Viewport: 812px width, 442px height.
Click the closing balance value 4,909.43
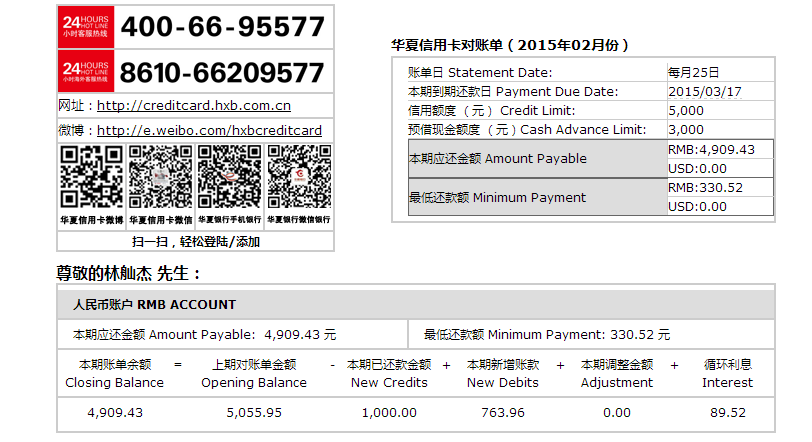point(115,412)
